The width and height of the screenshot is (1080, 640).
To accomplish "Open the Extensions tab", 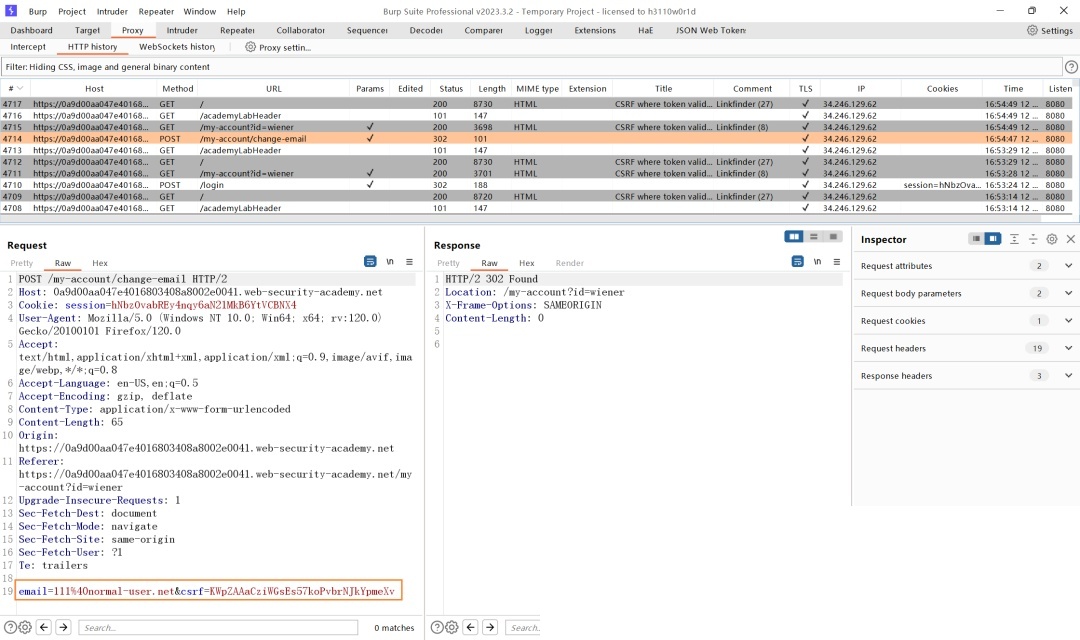I will (595, 30).
